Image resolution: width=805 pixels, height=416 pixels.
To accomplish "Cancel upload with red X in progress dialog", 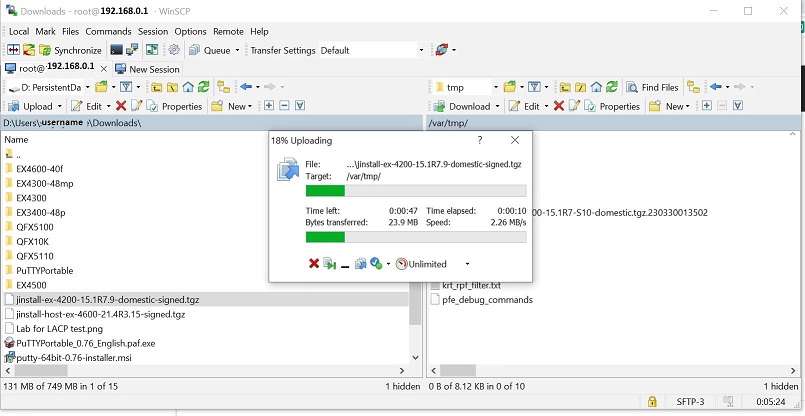I will pos(314,264).
